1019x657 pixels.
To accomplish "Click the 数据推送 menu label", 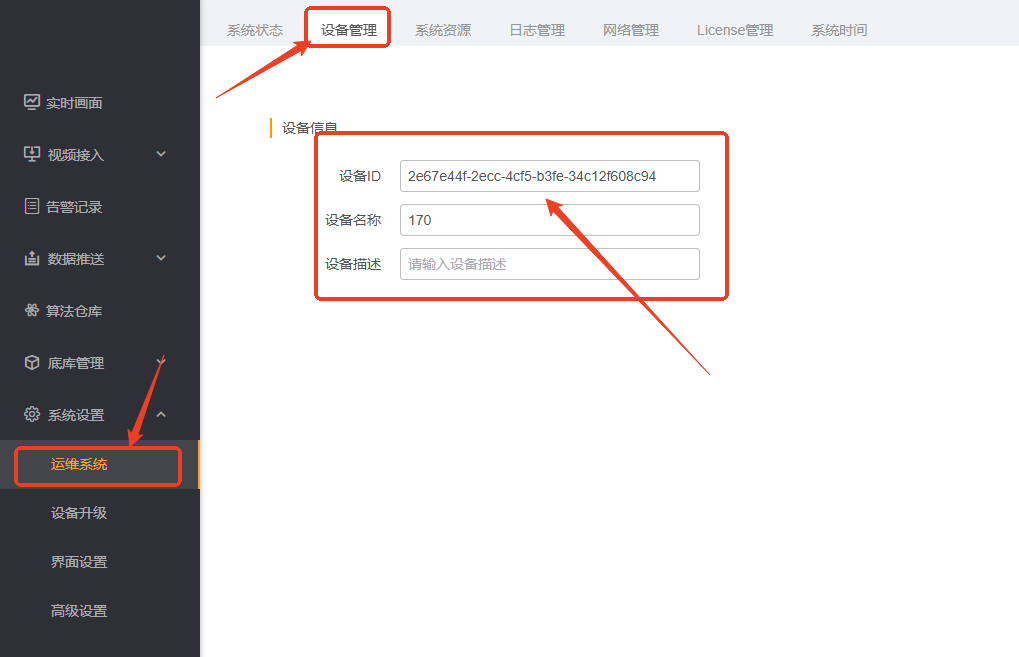I will pos(75,259).
